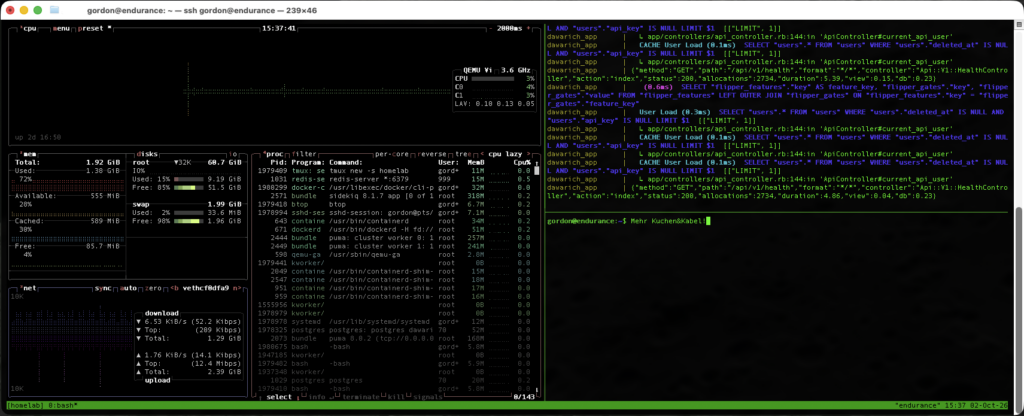Screen dimensions: 1024x416
Task: Select previous sort column left arrow
Action: point(484,154)
